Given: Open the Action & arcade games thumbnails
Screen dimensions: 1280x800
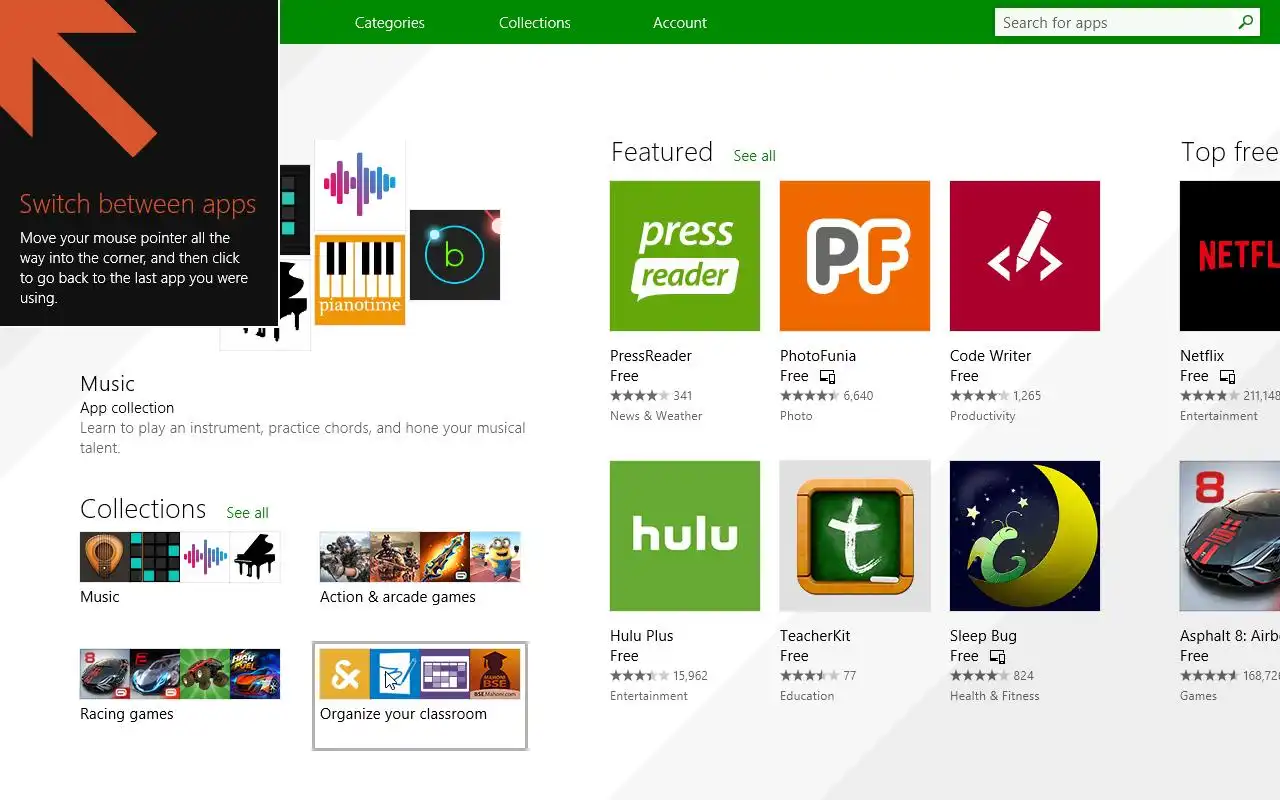Looking at the screenshot, I should click(x=420, y=557).
